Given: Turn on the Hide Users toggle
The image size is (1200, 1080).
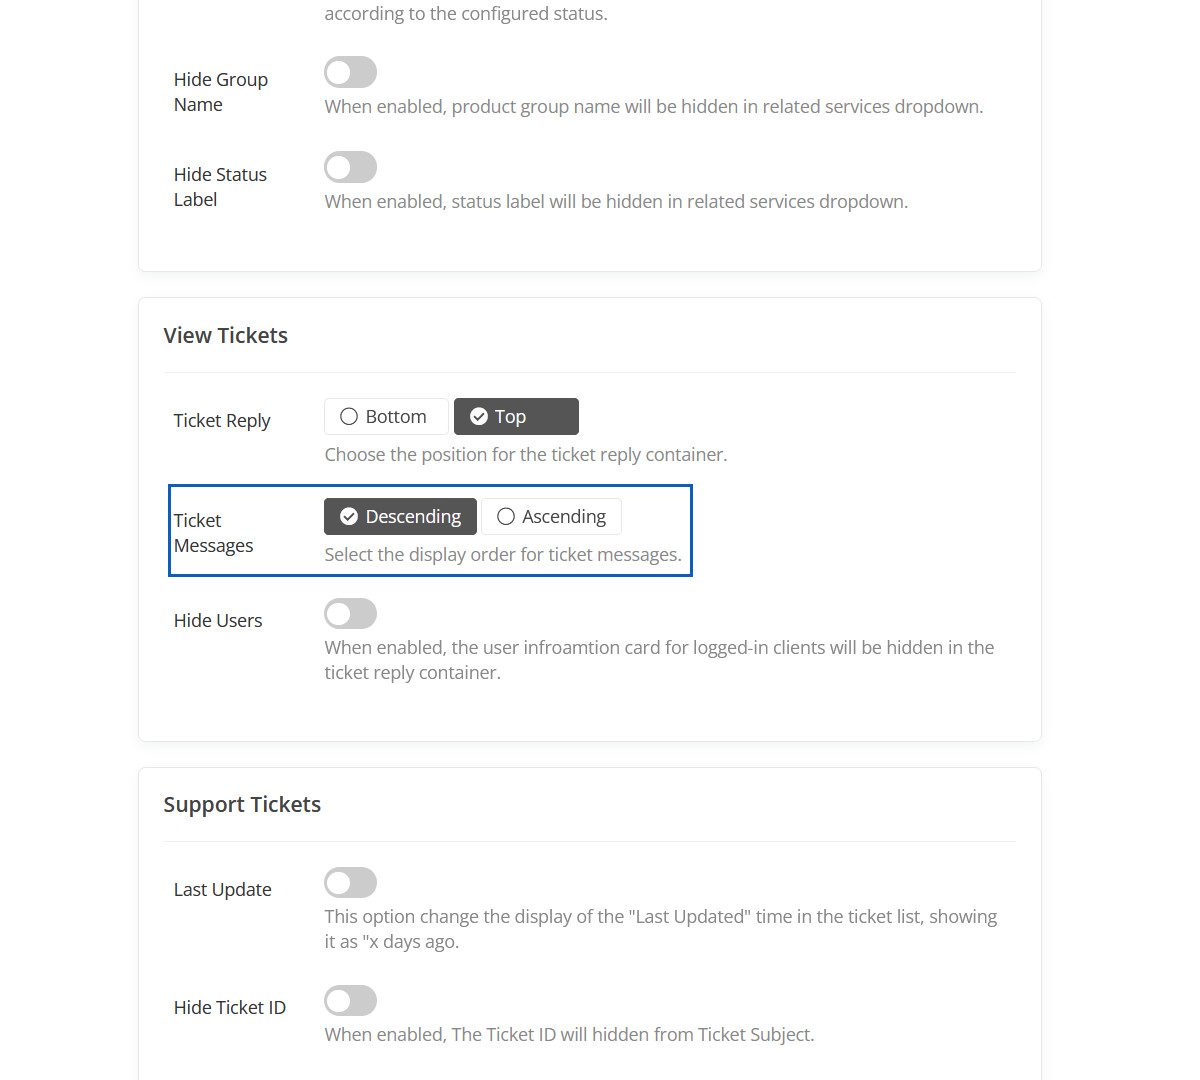Looking at the screenshot, I should [350, 614].
